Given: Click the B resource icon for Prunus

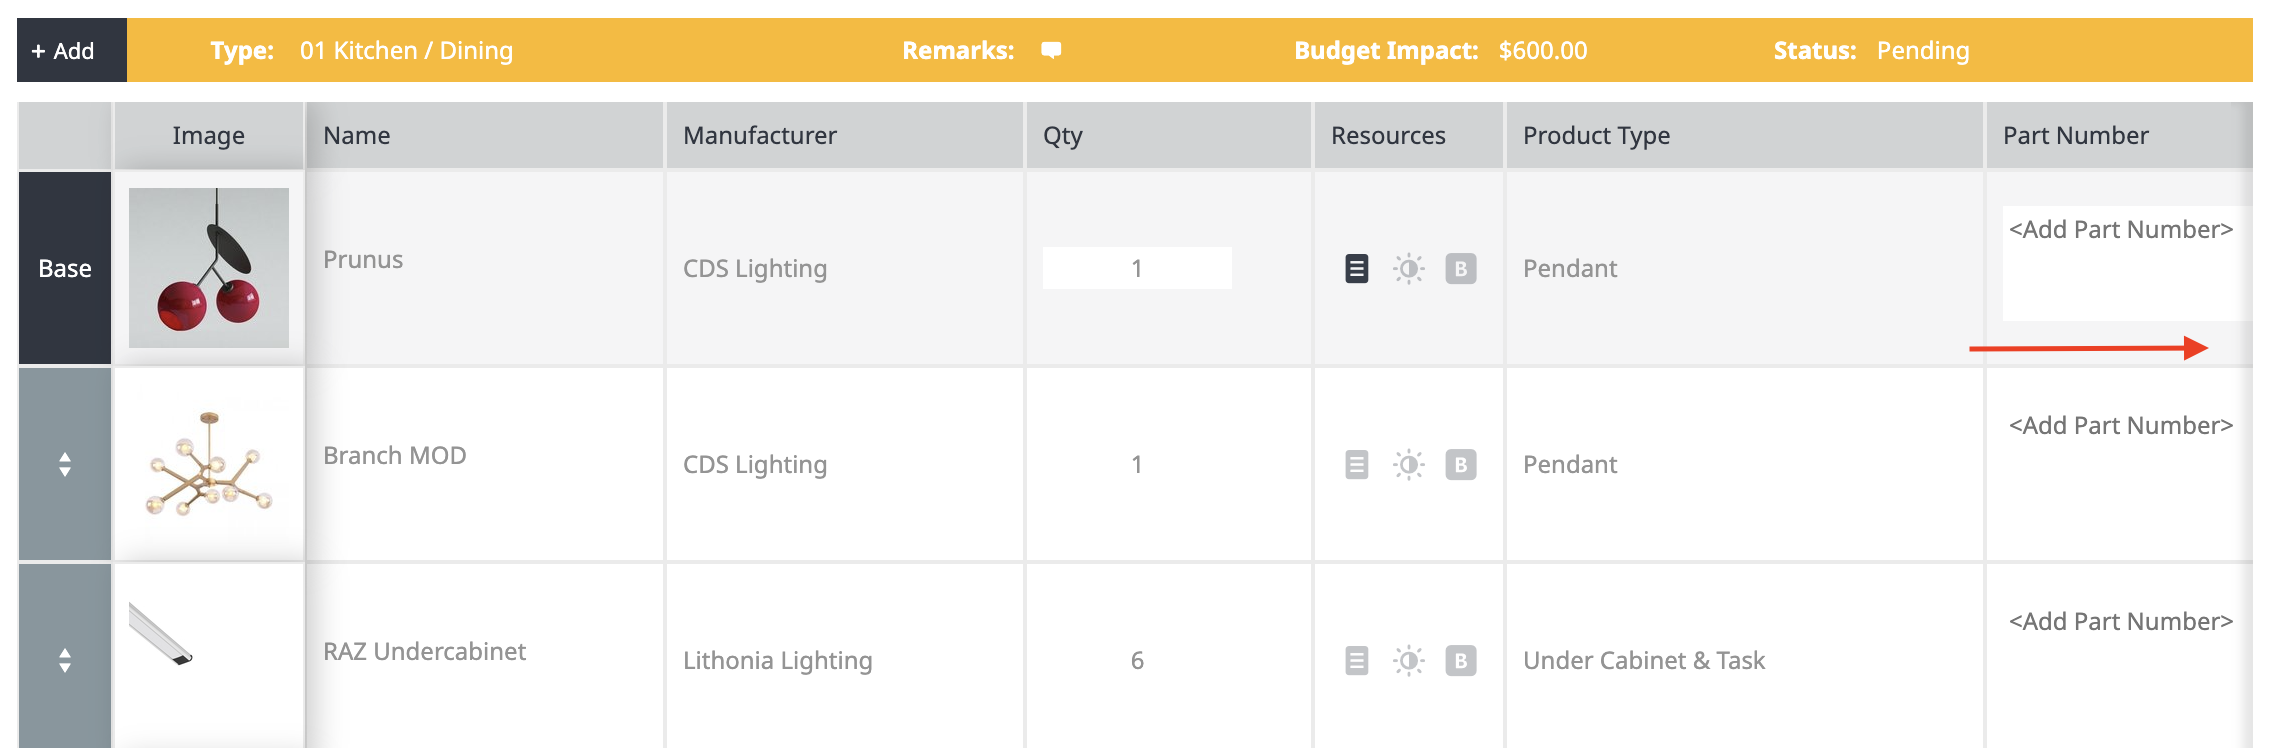Looking at the screenshot, I should [1460, 269].
